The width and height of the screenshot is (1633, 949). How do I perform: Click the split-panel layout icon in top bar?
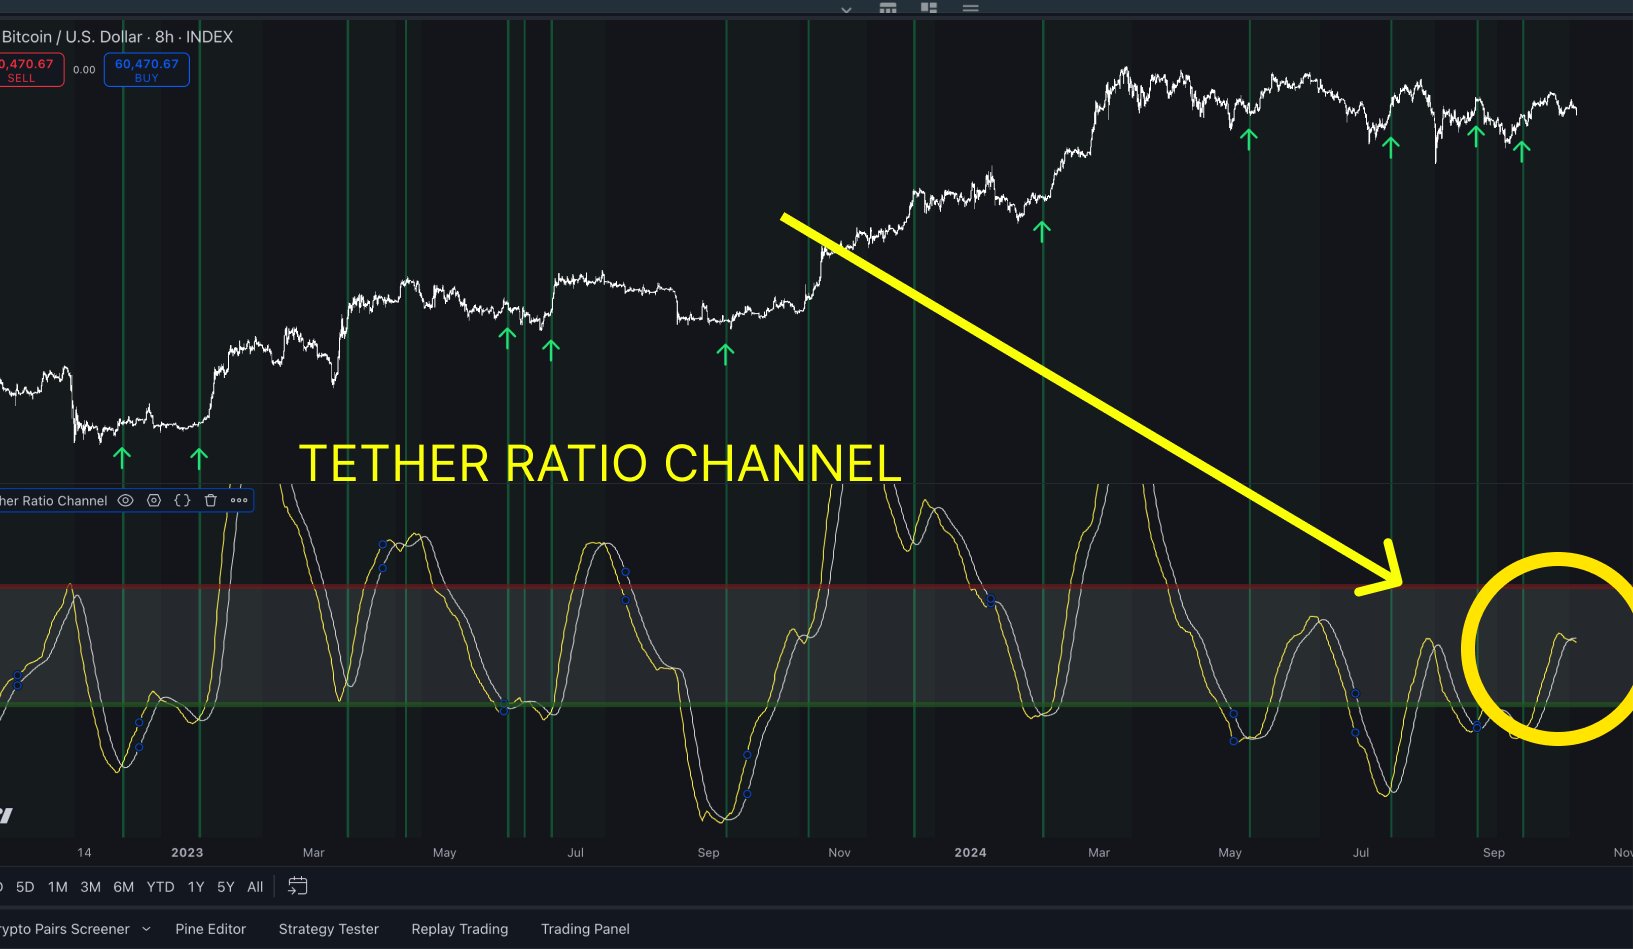click(929, 8)
